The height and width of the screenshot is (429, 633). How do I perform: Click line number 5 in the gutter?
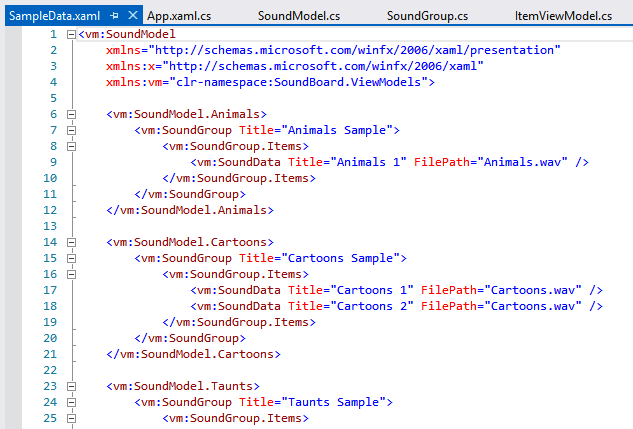click(53, 98)
